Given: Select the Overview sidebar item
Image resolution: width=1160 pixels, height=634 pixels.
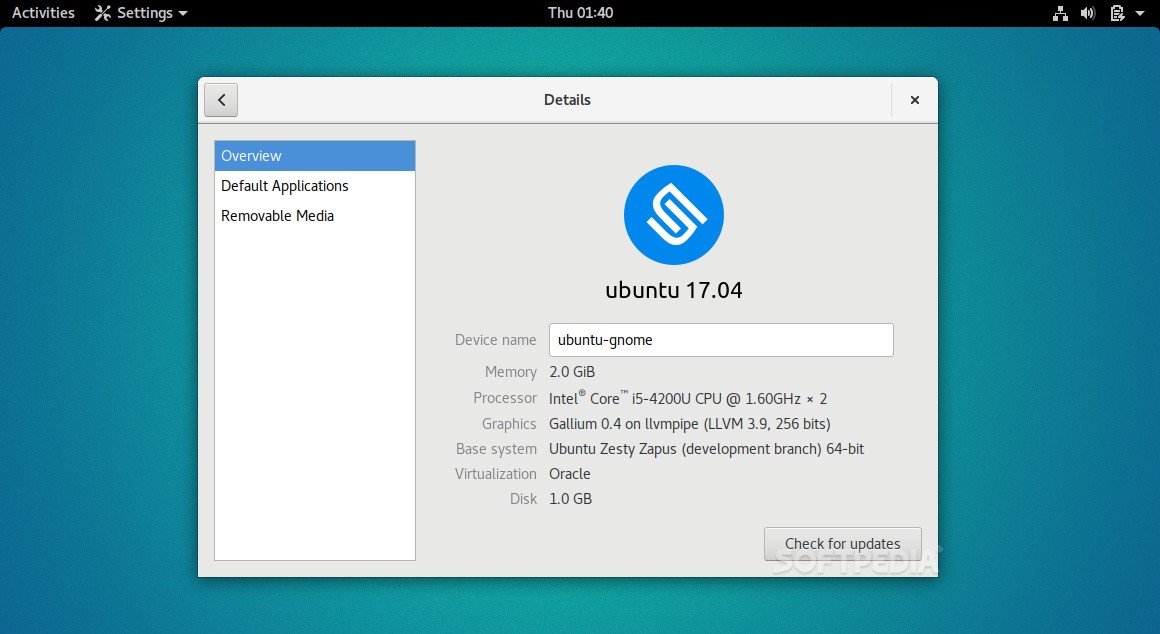Looking at the screenshot, I should pyautogui.click(x=315, y=156).
